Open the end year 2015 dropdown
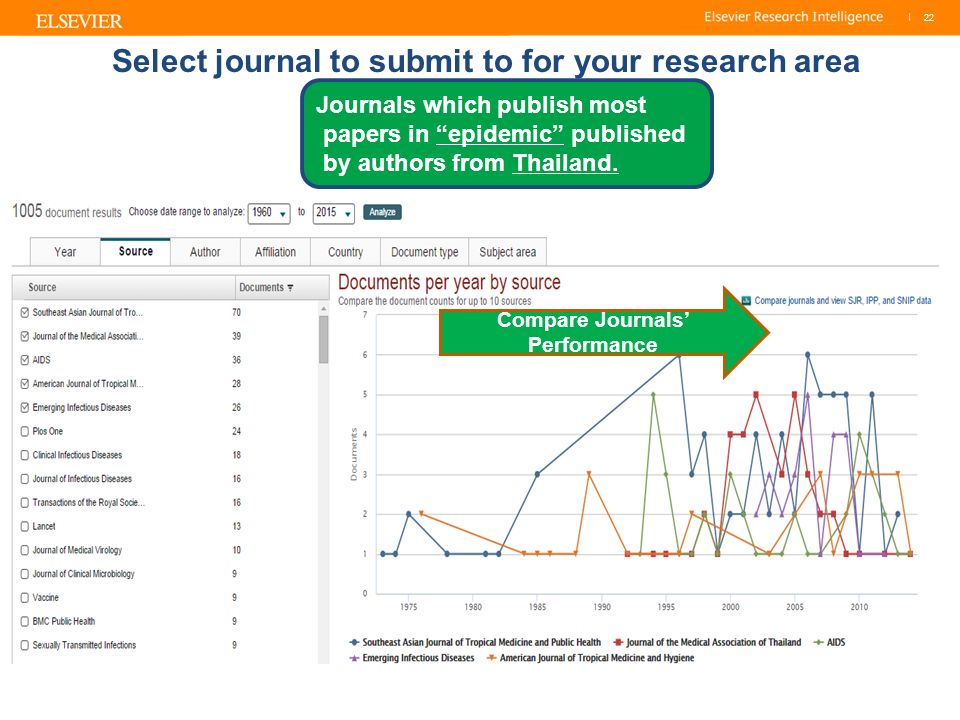This screenshot has height=720, width=960. pos(334,213)
